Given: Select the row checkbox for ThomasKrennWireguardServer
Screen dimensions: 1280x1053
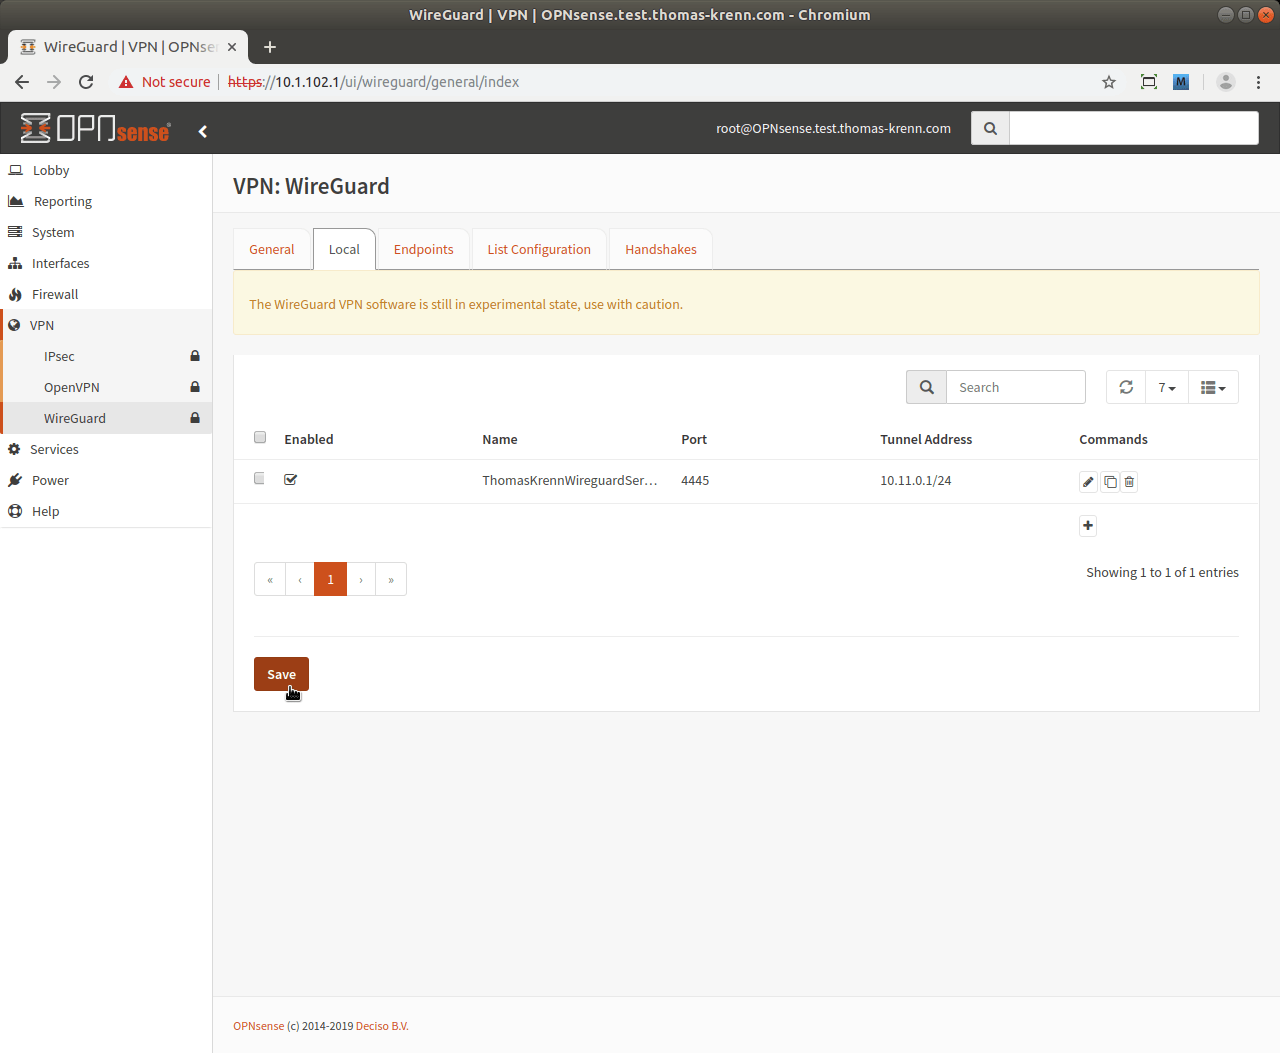Looking at the screenshot, I should pos(260,479).
